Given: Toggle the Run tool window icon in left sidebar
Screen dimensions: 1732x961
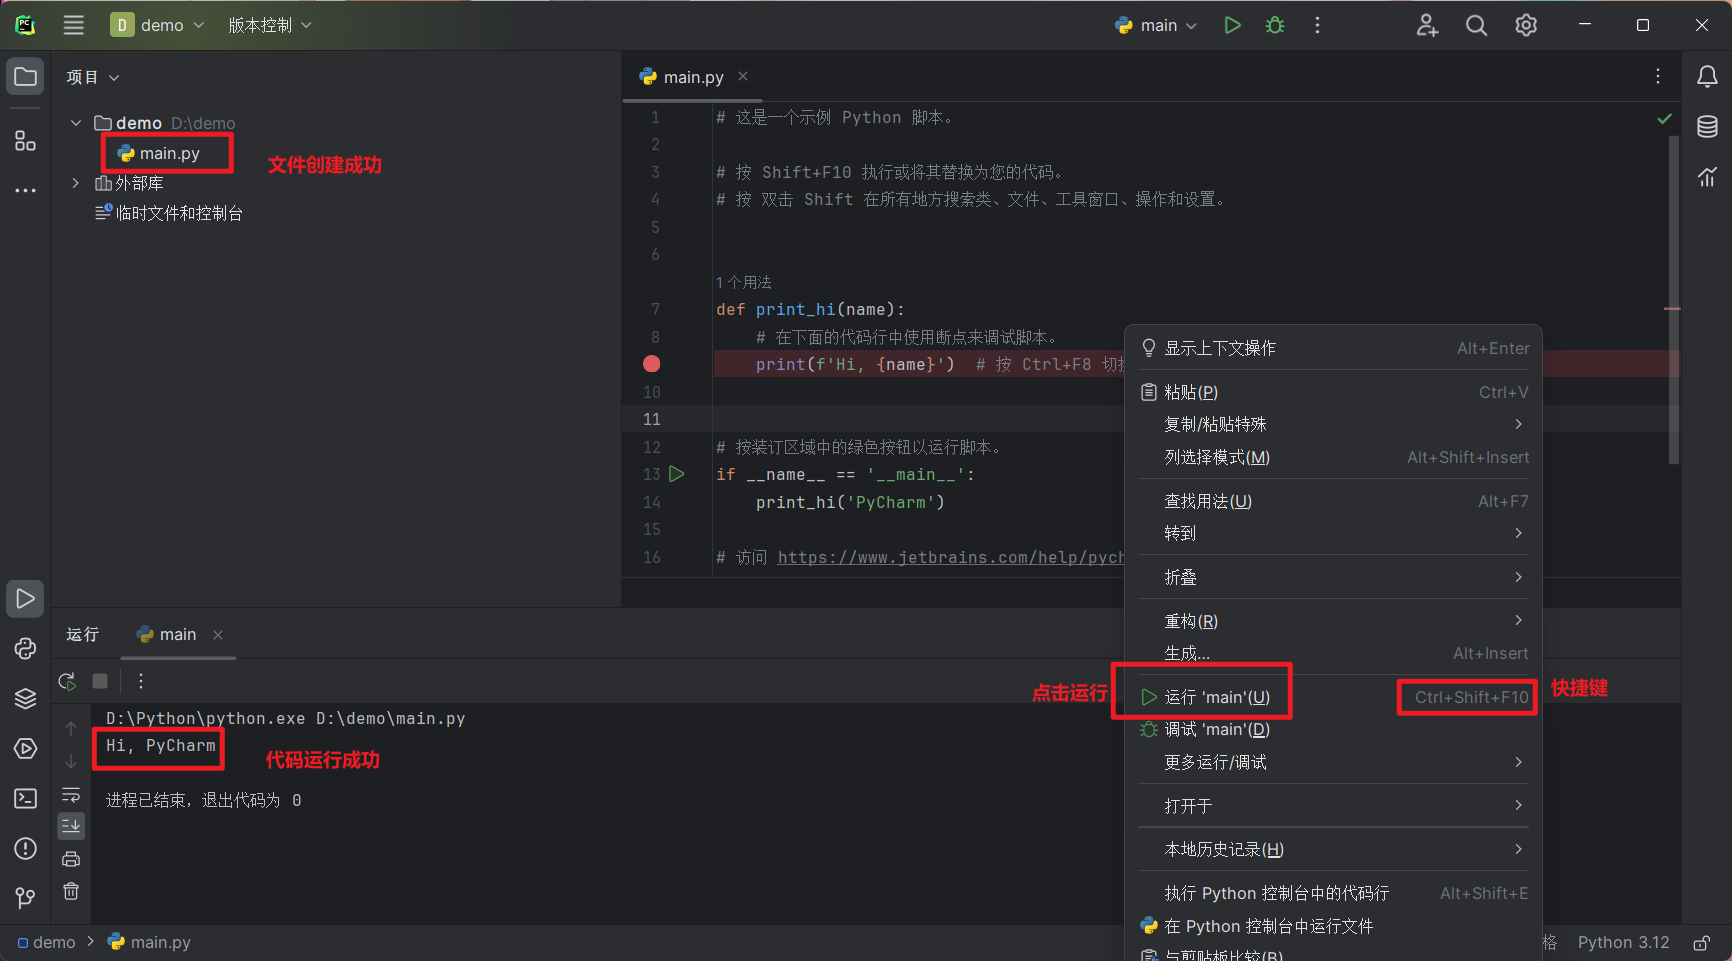Looking at the screenshot, I should [26, 599].
